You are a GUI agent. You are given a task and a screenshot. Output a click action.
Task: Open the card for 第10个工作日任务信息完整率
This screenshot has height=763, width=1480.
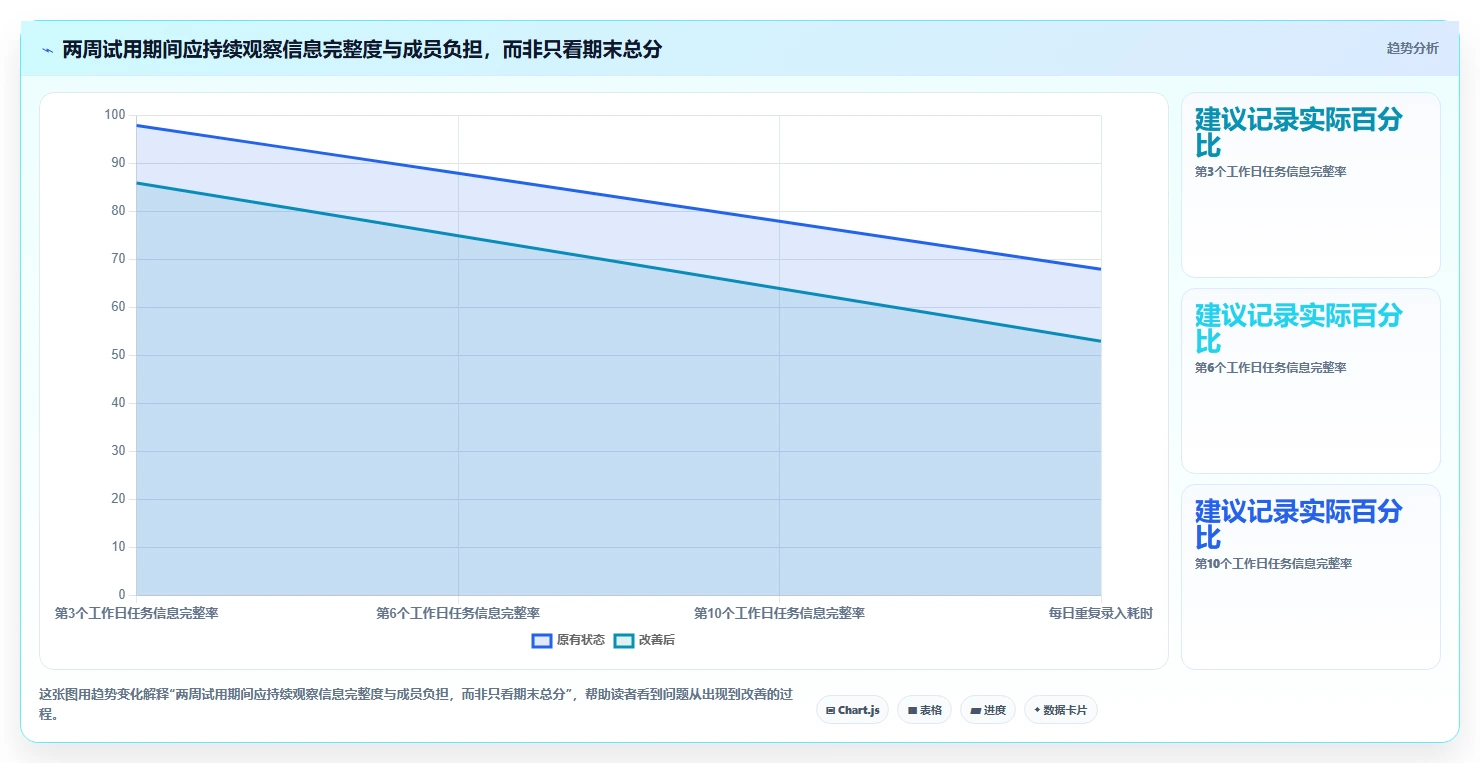1310,576
